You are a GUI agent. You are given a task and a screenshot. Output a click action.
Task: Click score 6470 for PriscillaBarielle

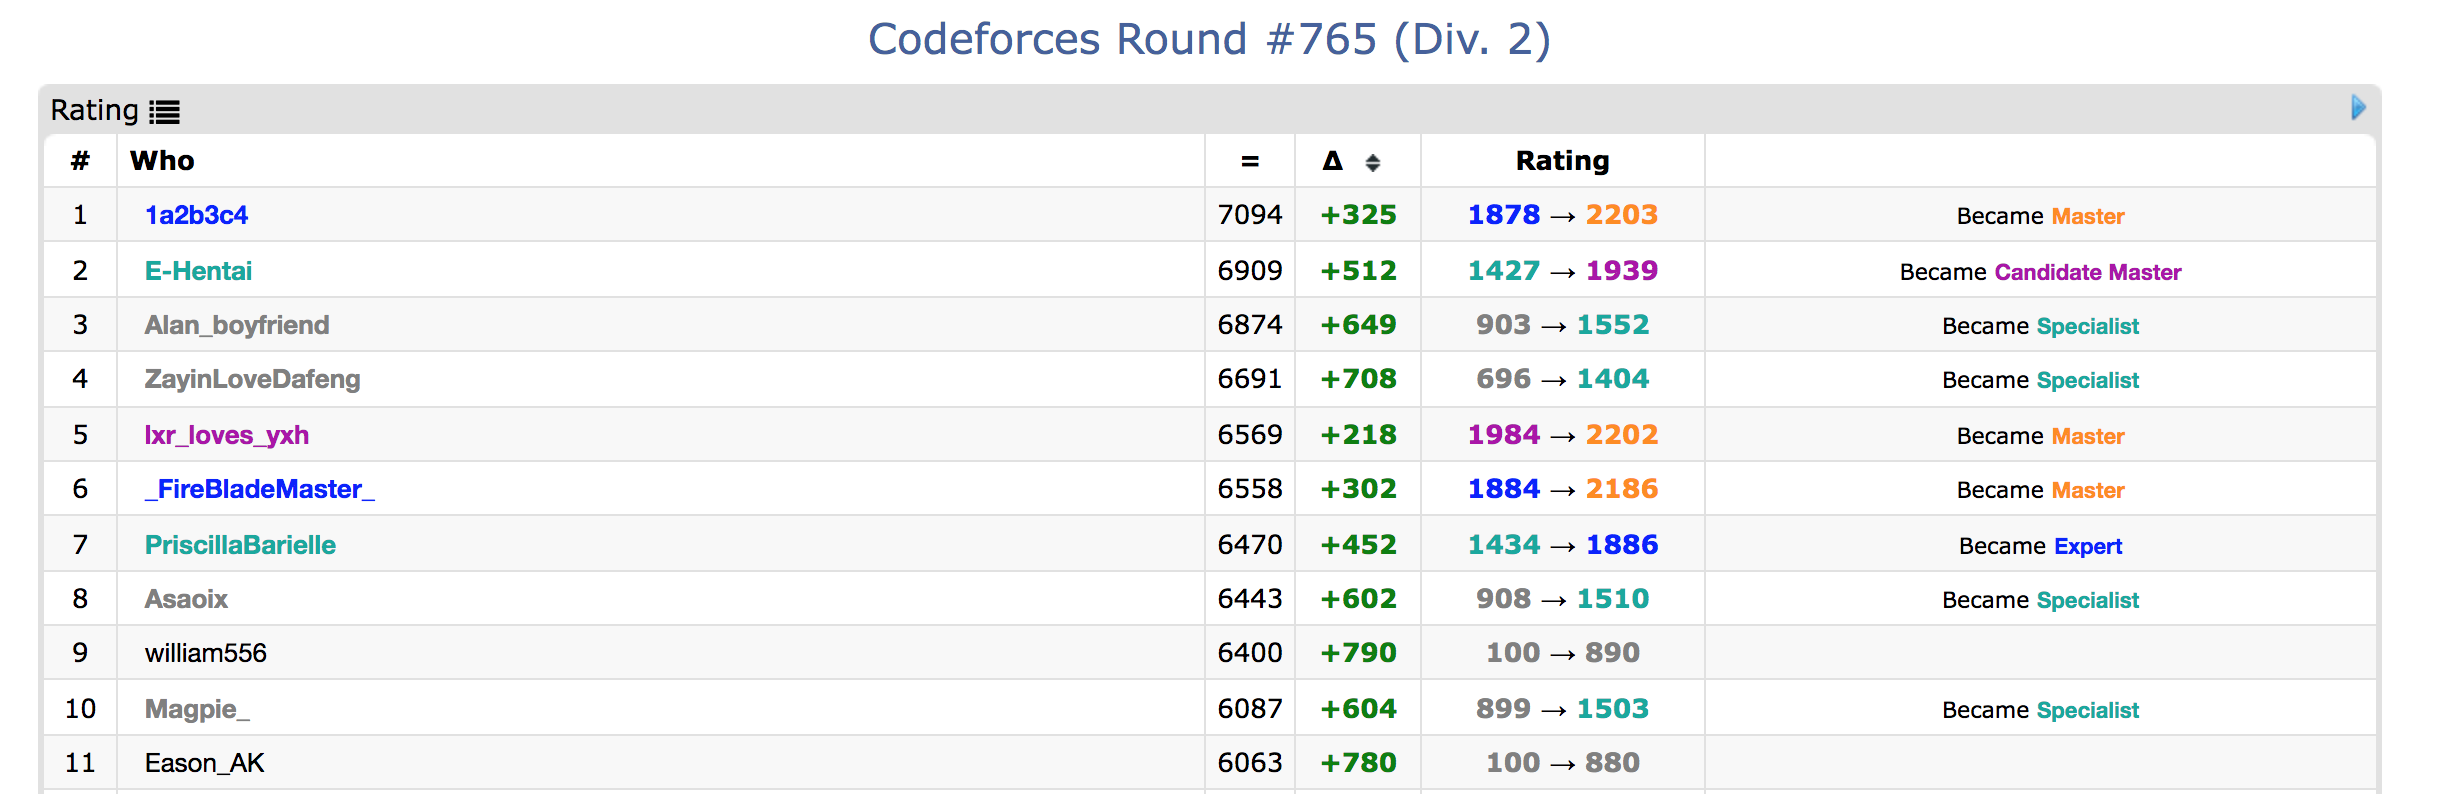1250,545
